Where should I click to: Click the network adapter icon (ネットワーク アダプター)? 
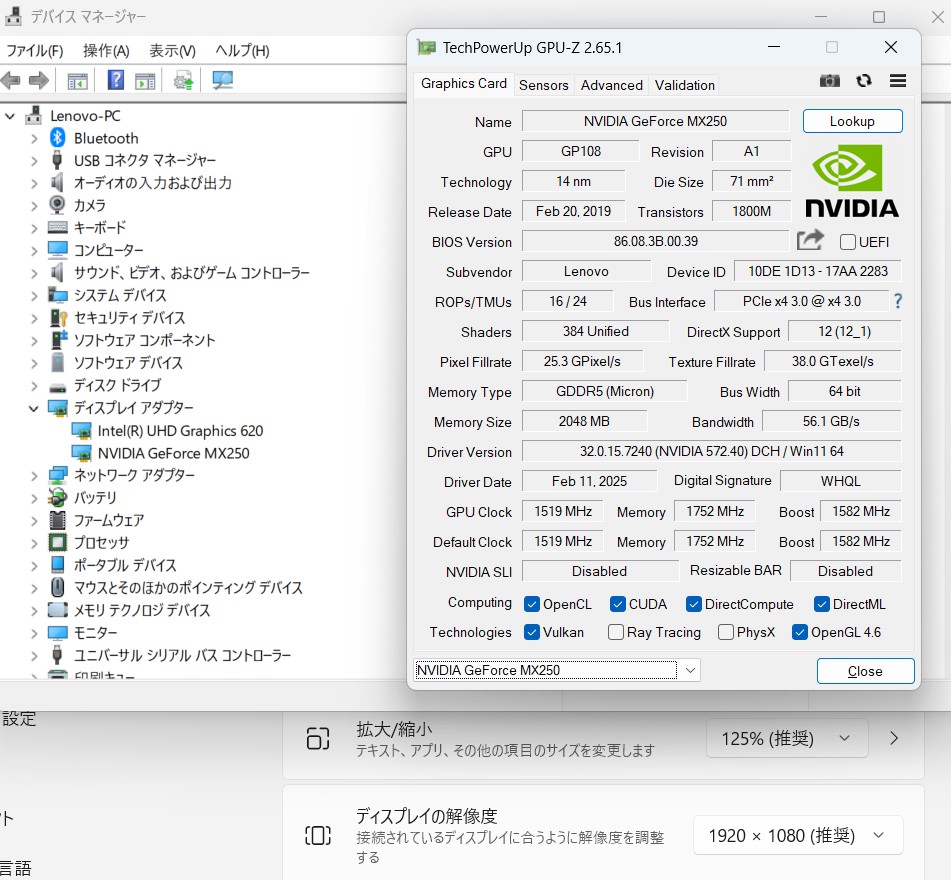coord(58,475)
